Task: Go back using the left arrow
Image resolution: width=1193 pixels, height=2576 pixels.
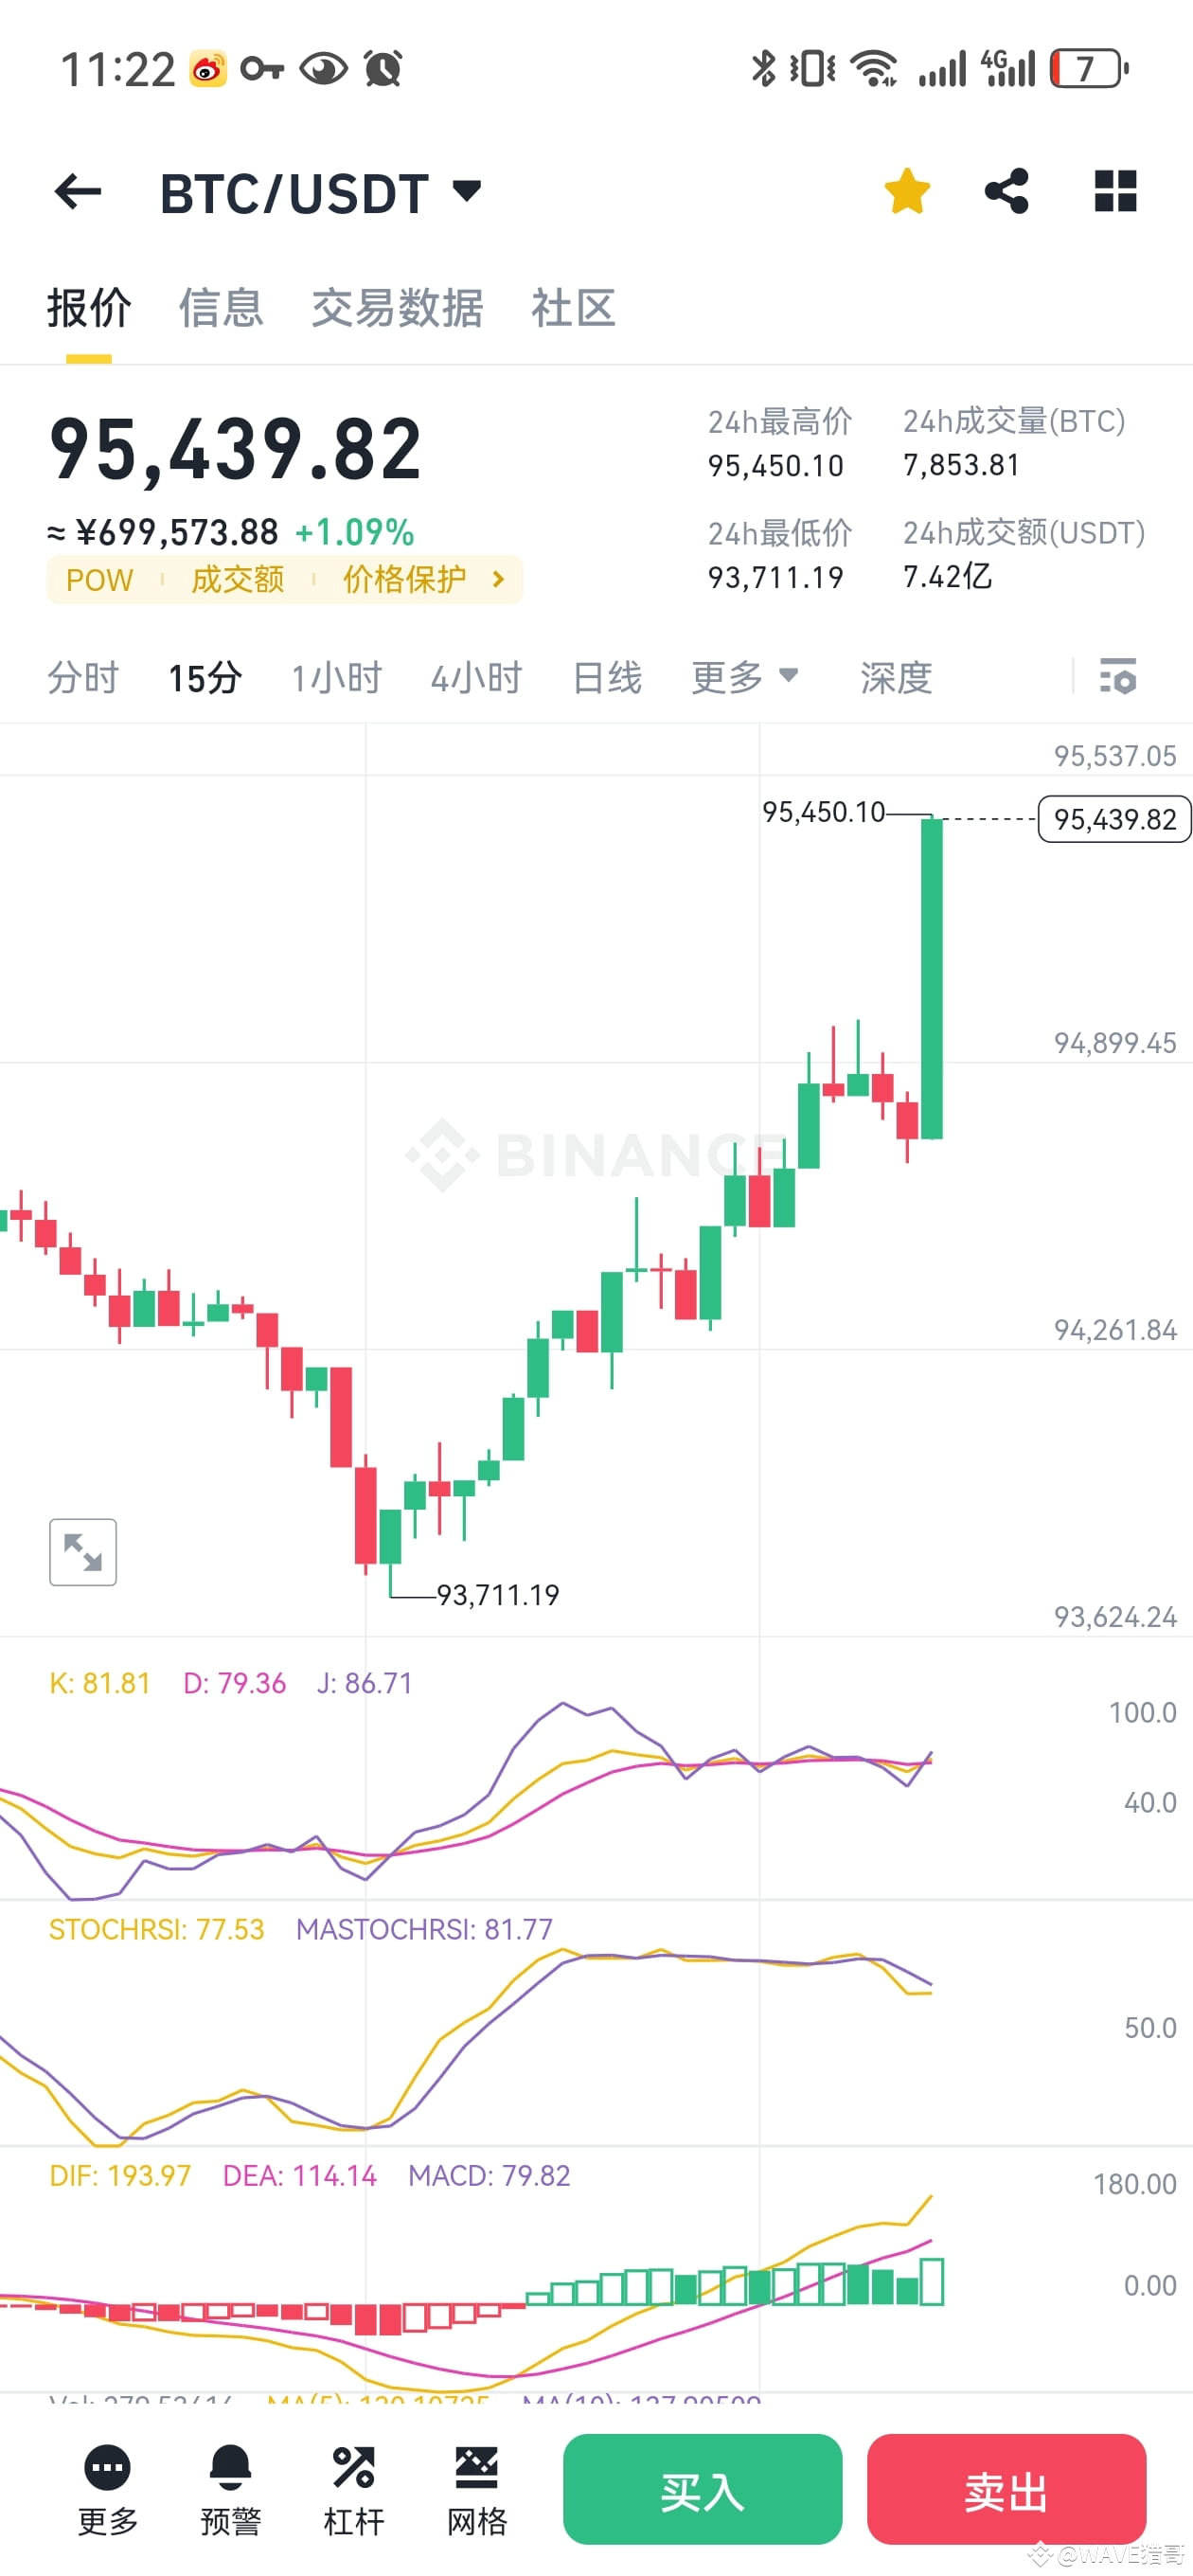Action: click(x=78, y=191)
